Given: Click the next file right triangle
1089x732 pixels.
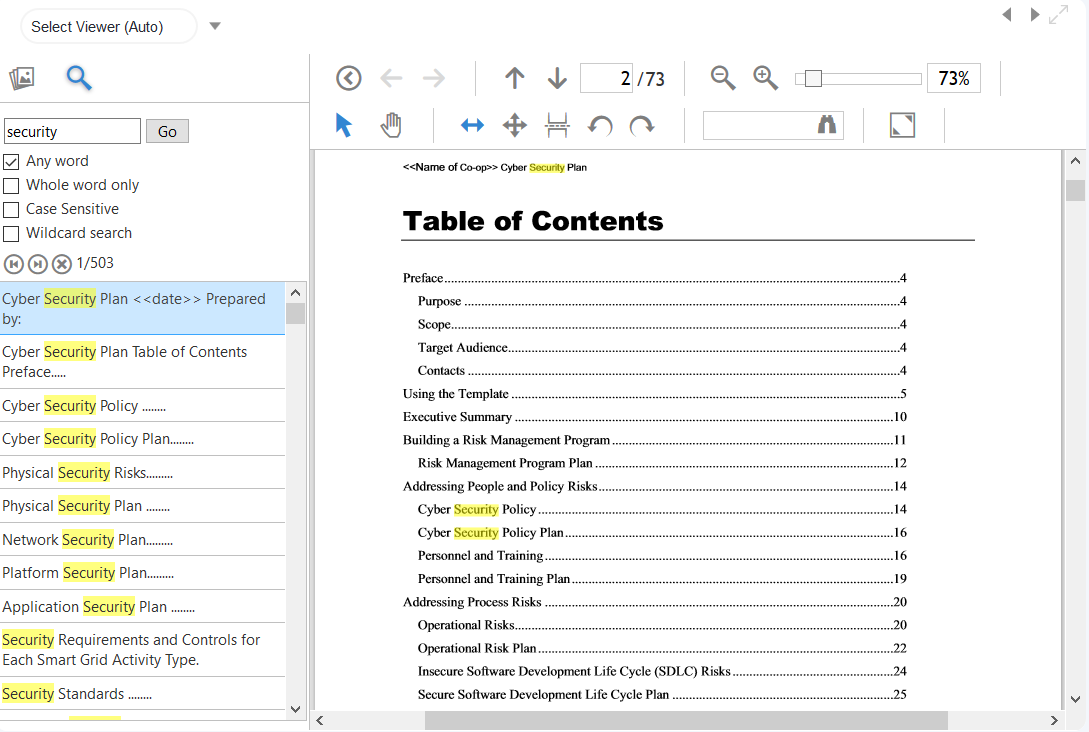Looking at the screenshot, I should pos(1035,15).
